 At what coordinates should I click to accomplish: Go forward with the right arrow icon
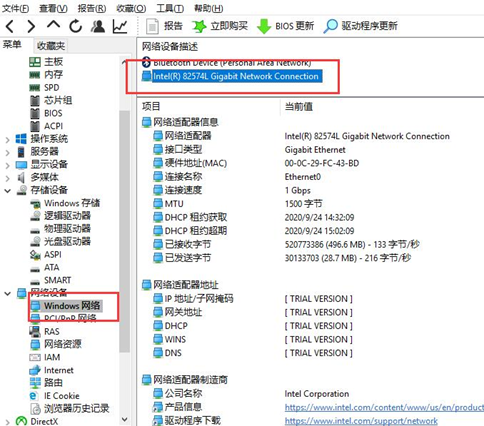pos(31,26)
